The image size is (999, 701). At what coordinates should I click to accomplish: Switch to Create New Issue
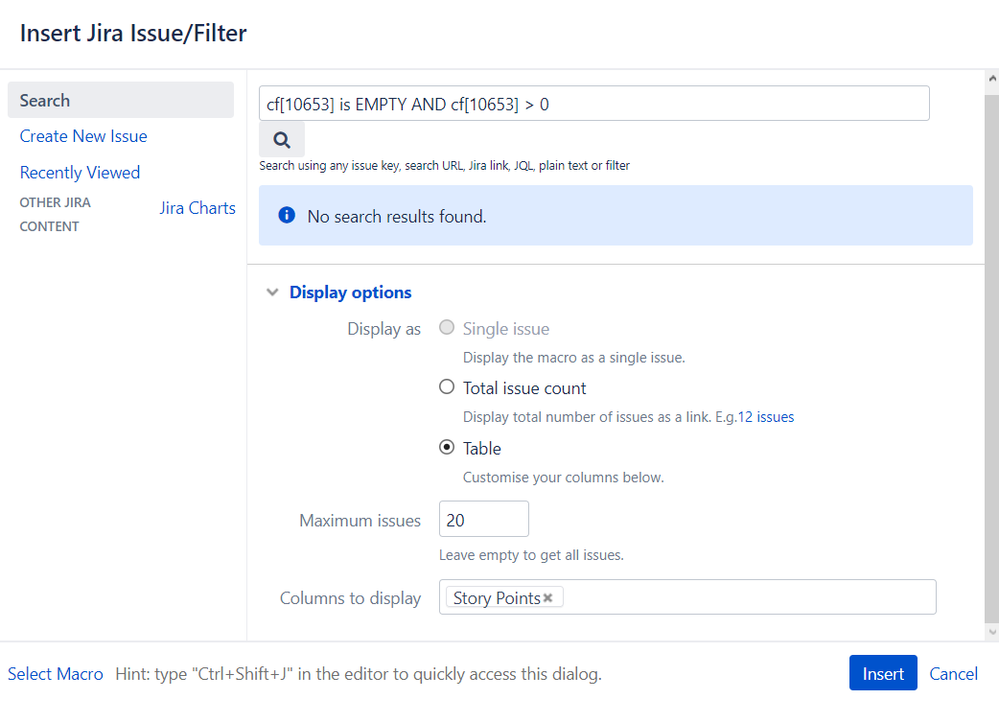click(83, 136)
